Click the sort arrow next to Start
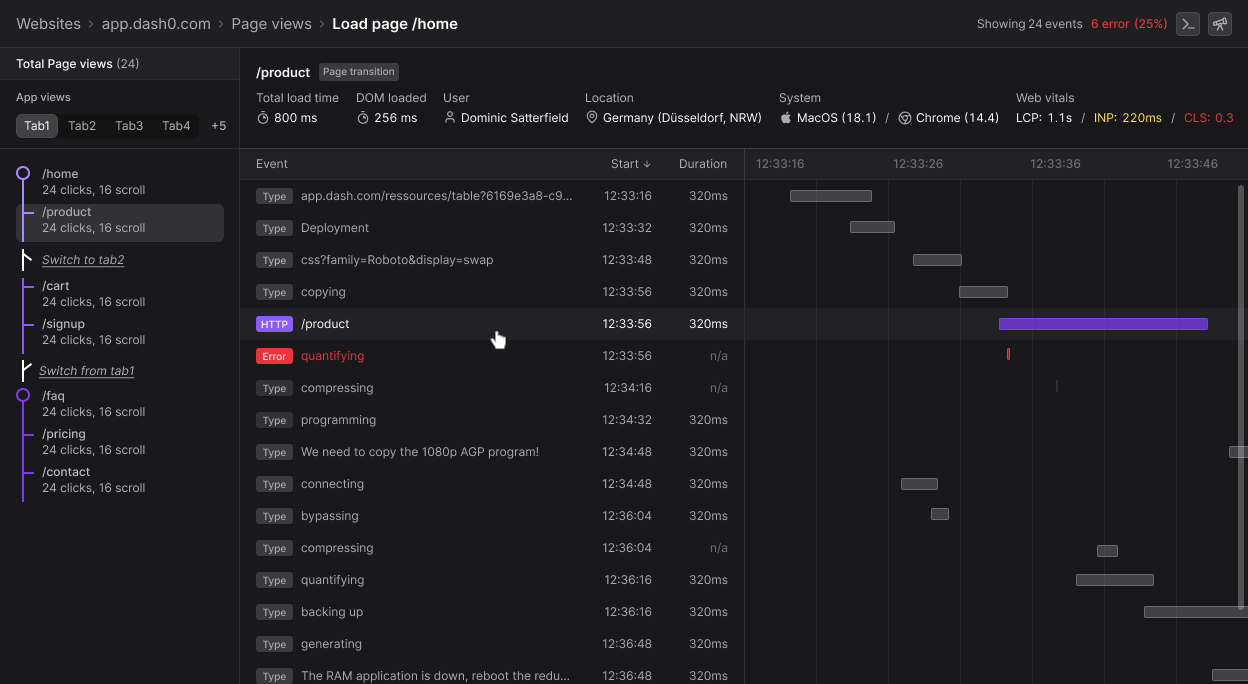This screenshot has width=1248, height=684. [646, 164]
